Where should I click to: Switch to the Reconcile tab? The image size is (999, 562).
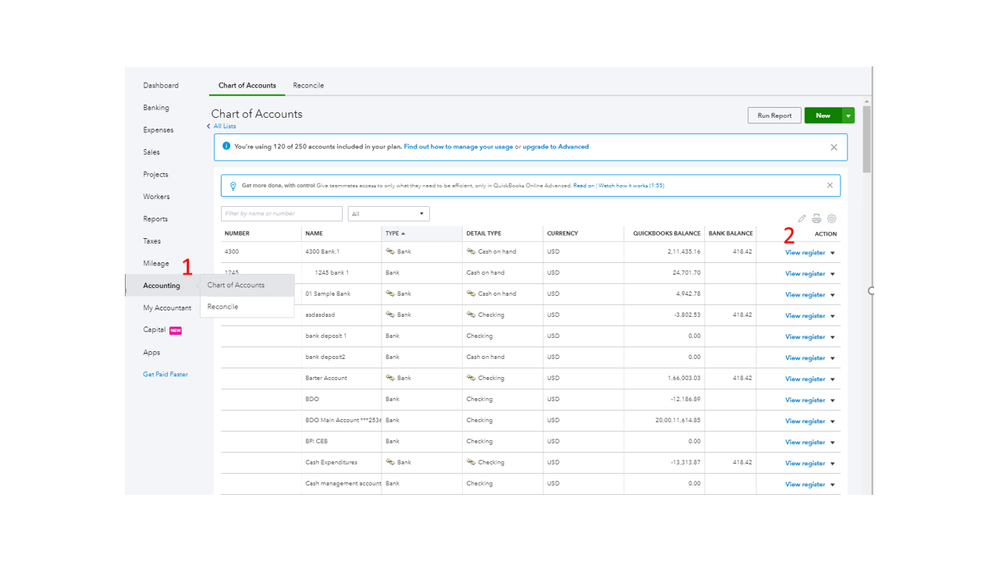(308, 85)
